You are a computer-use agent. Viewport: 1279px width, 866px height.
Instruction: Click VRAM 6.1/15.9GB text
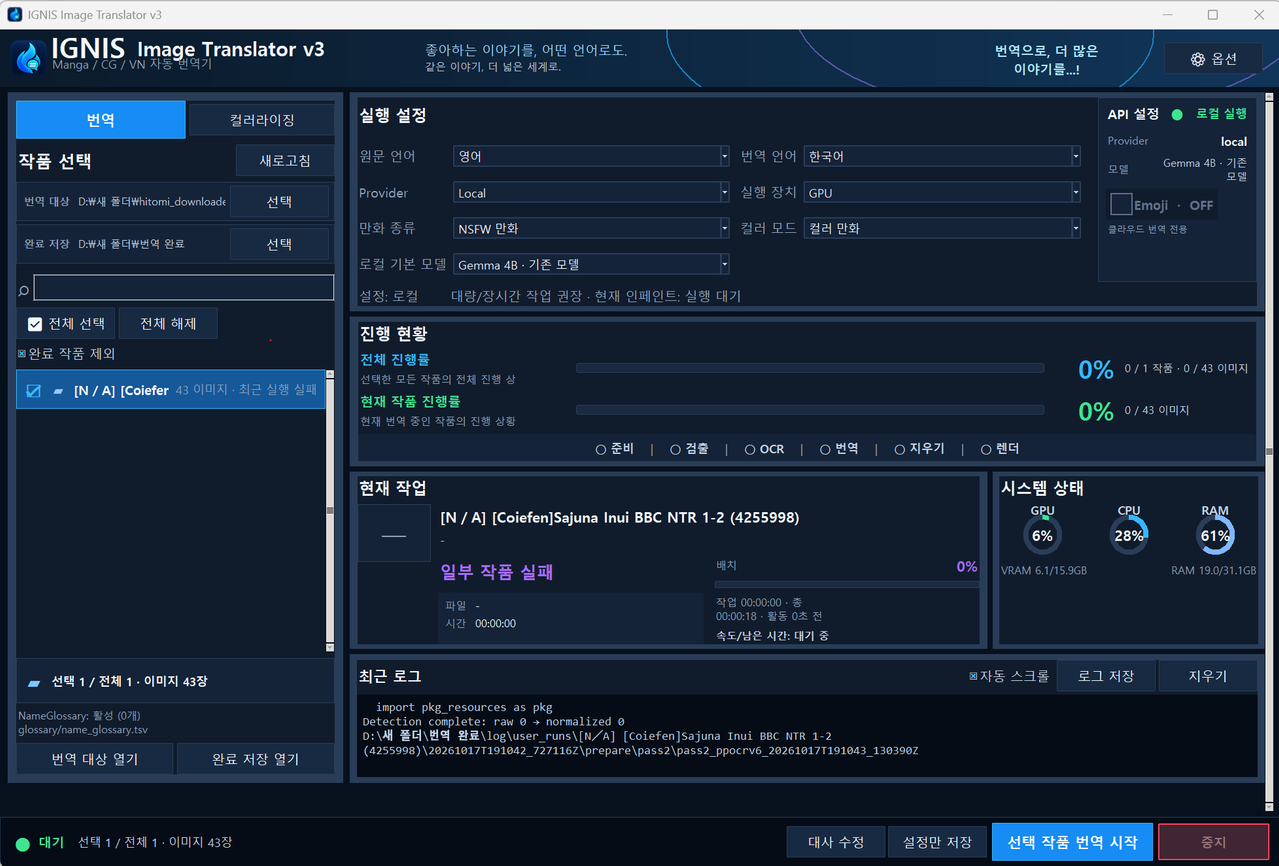pos(1044,571)
